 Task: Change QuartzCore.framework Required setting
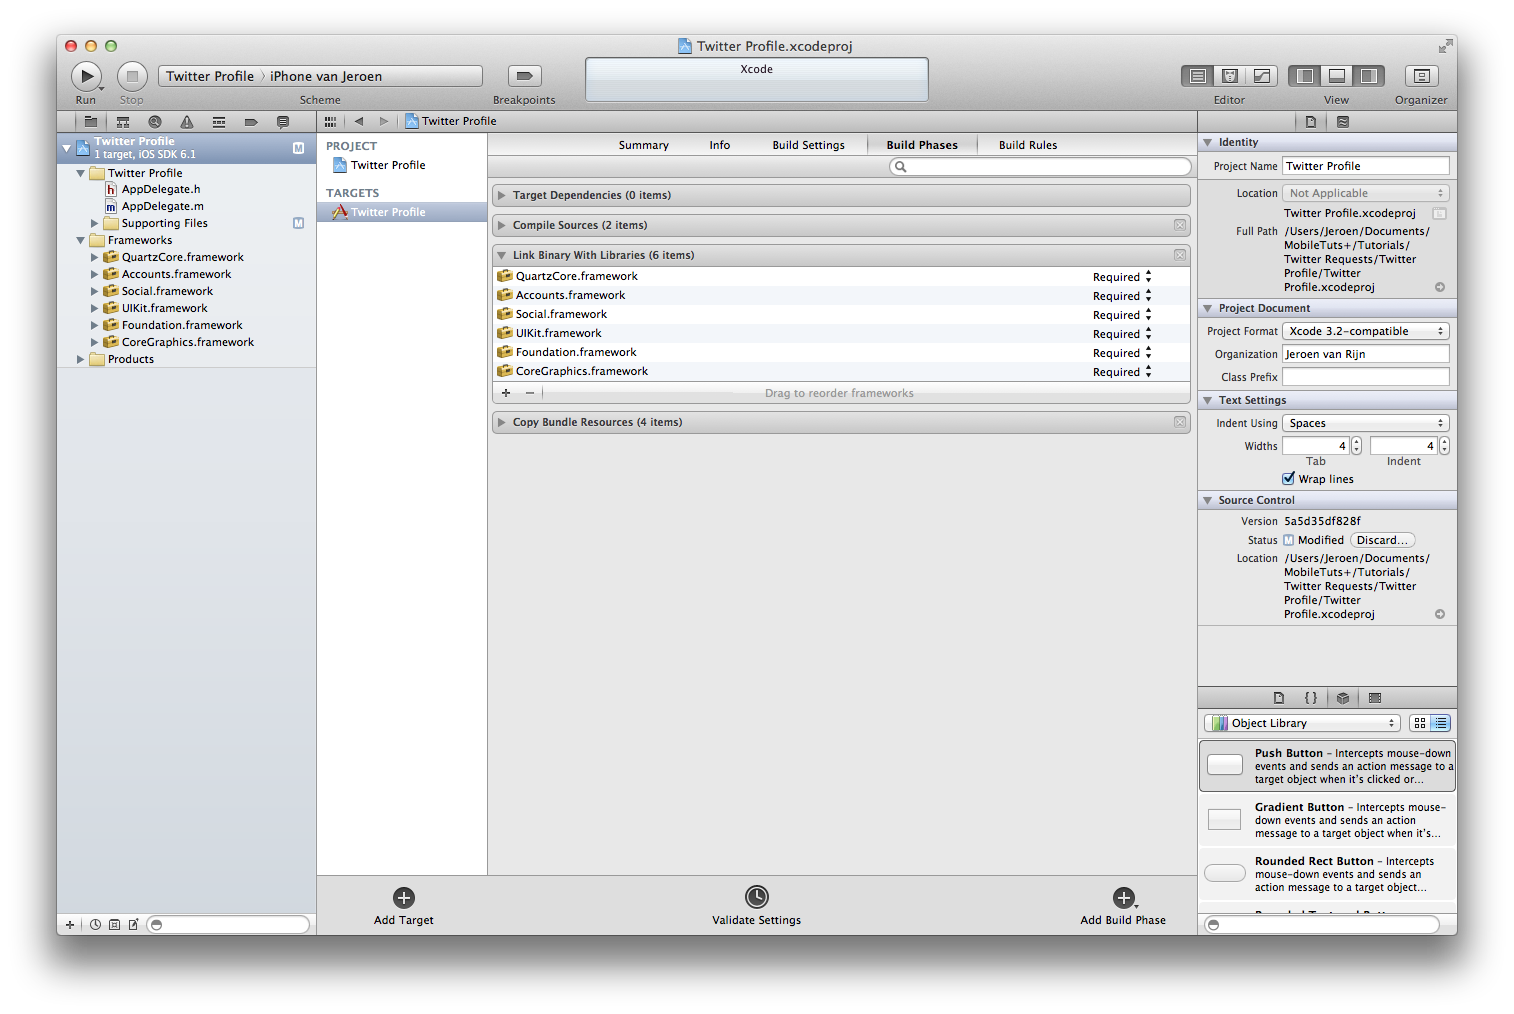(x=1122, y=277)
